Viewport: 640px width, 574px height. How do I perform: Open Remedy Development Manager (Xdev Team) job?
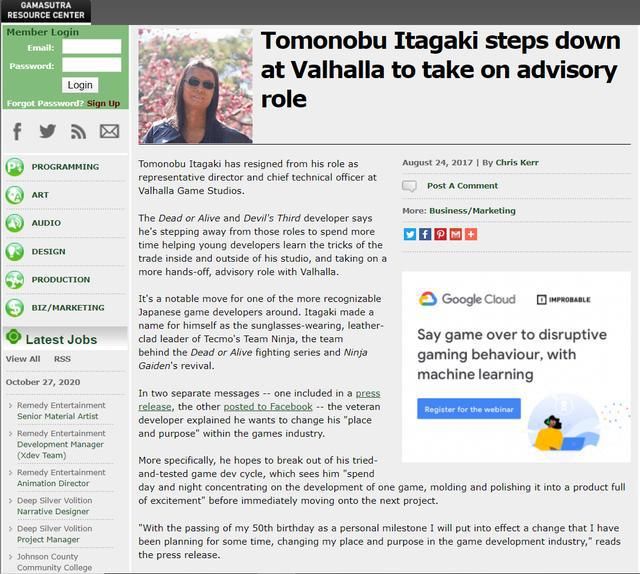click(61, 444)
